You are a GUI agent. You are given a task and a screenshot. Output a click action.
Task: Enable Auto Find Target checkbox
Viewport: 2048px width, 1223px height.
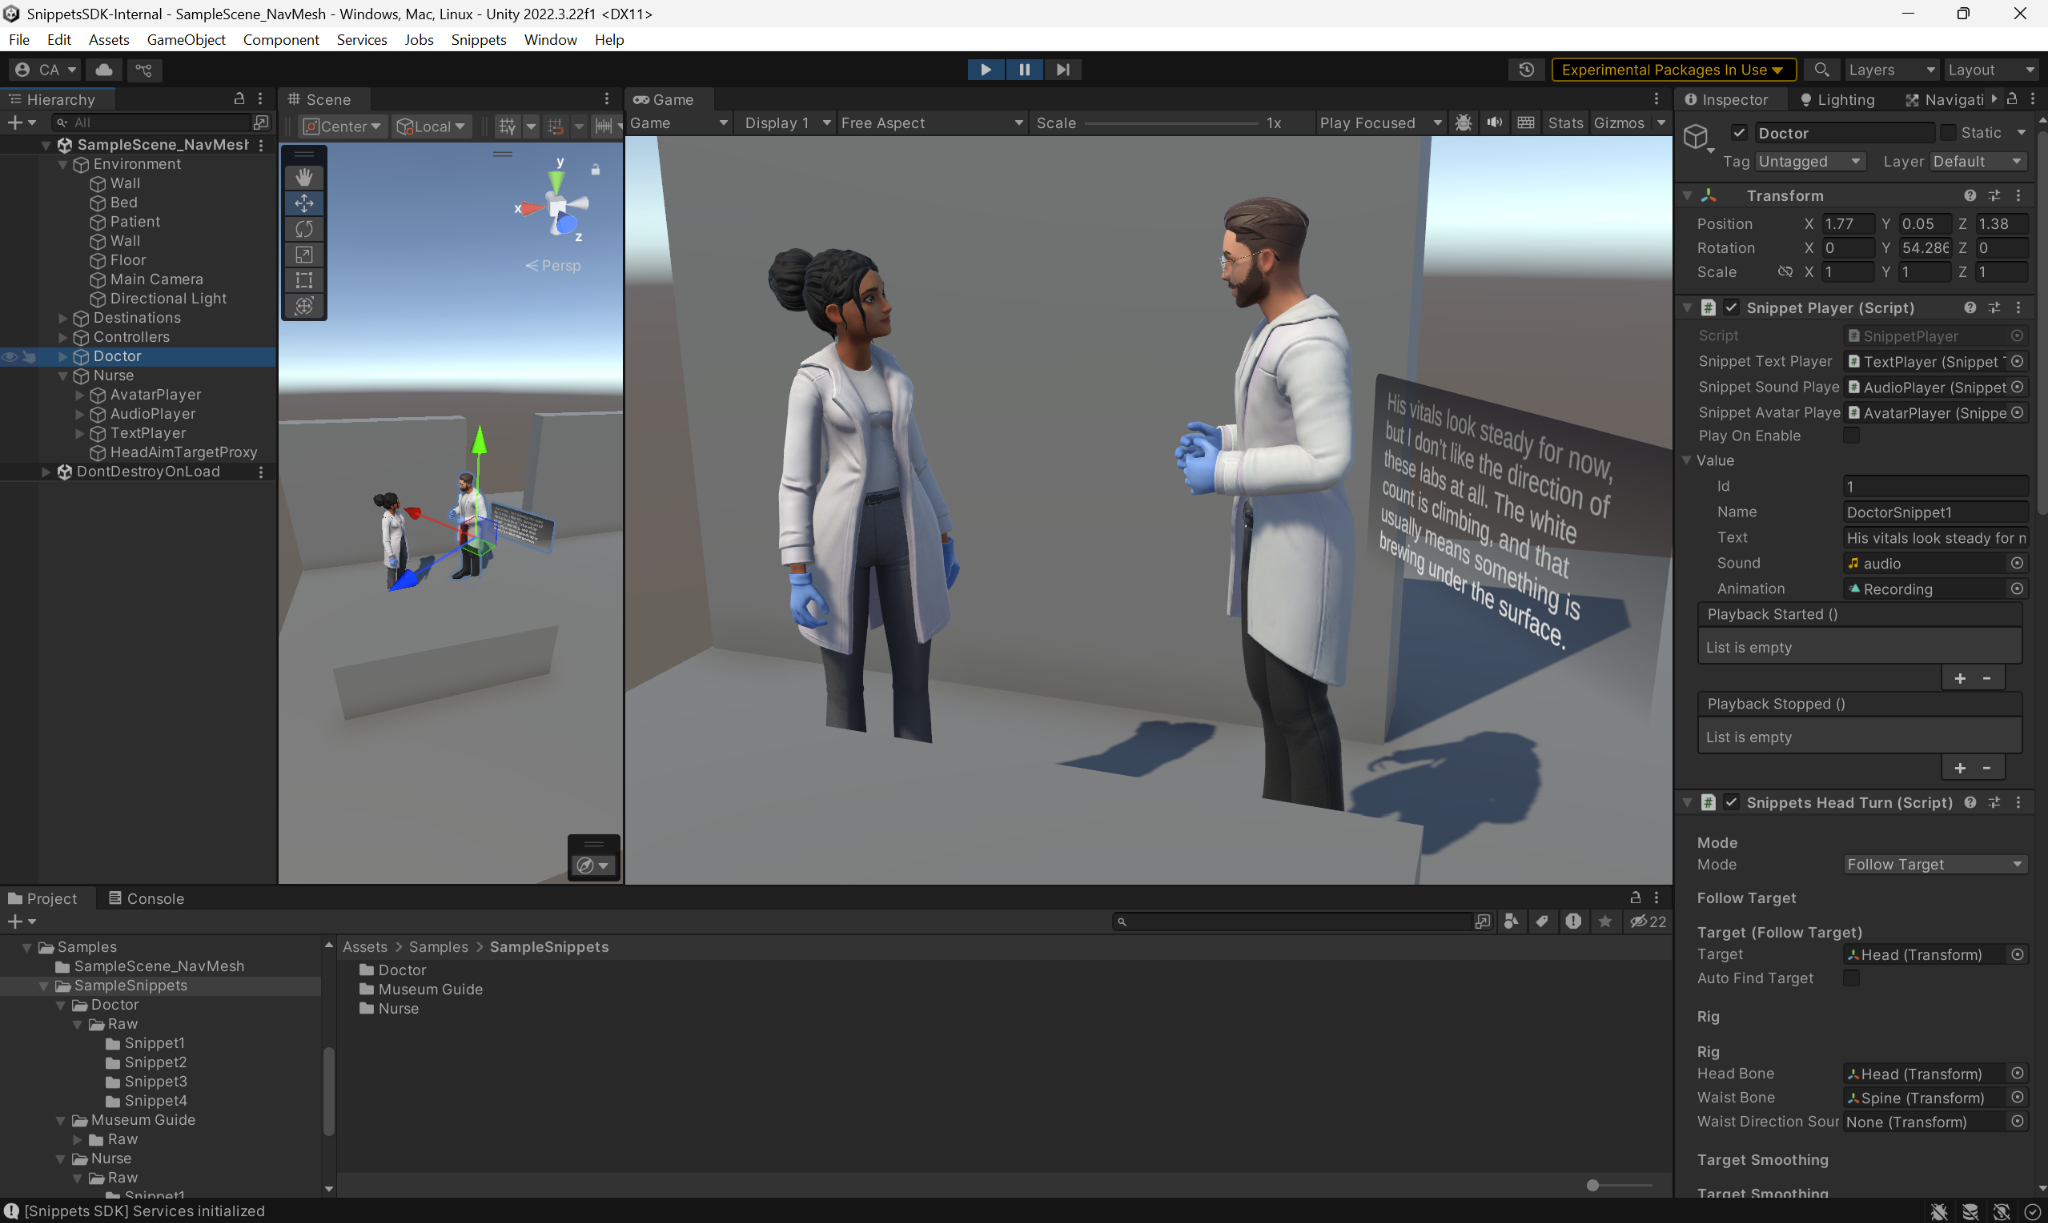click(1851, 978)
